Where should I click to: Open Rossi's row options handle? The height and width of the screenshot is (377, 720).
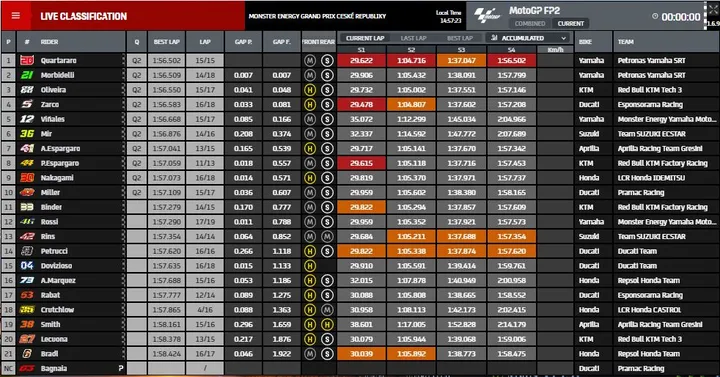tap(123, 222)
